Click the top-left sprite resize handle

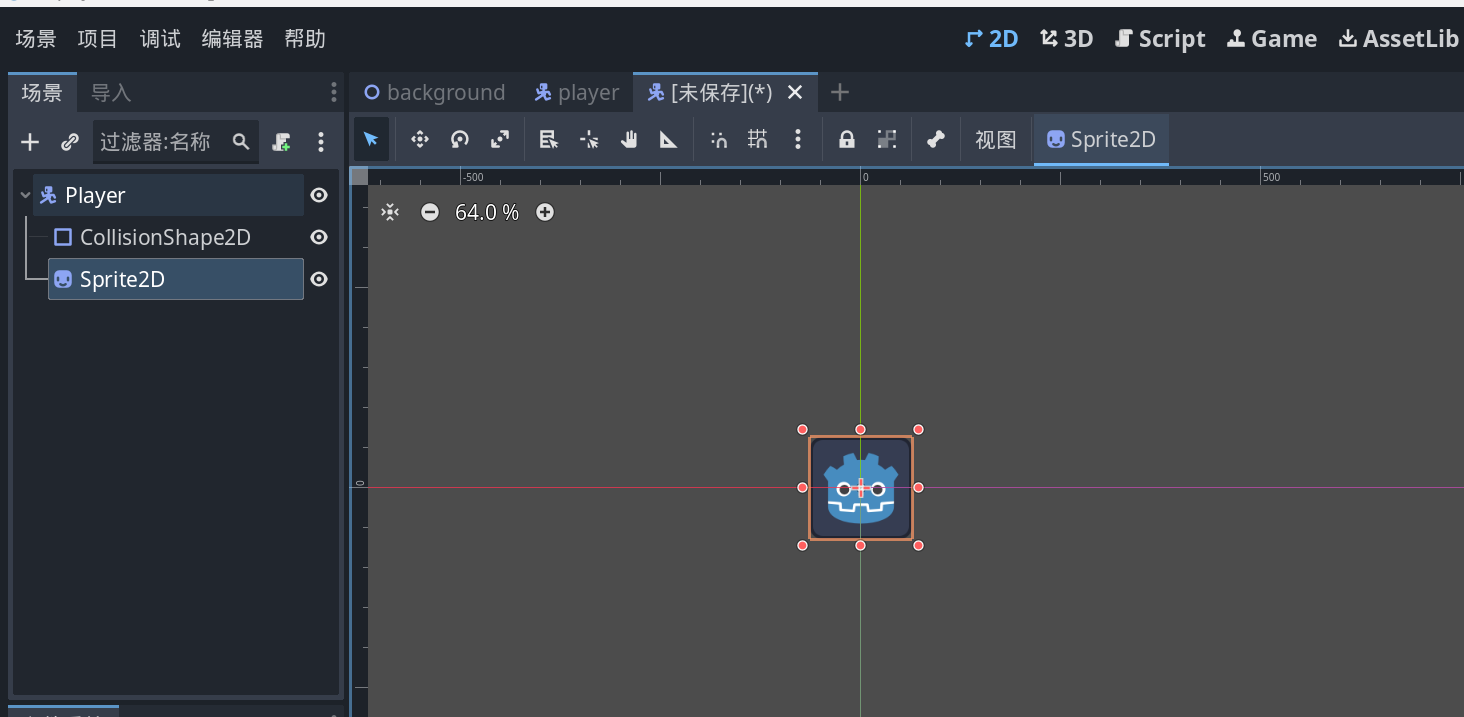point(802,429)
